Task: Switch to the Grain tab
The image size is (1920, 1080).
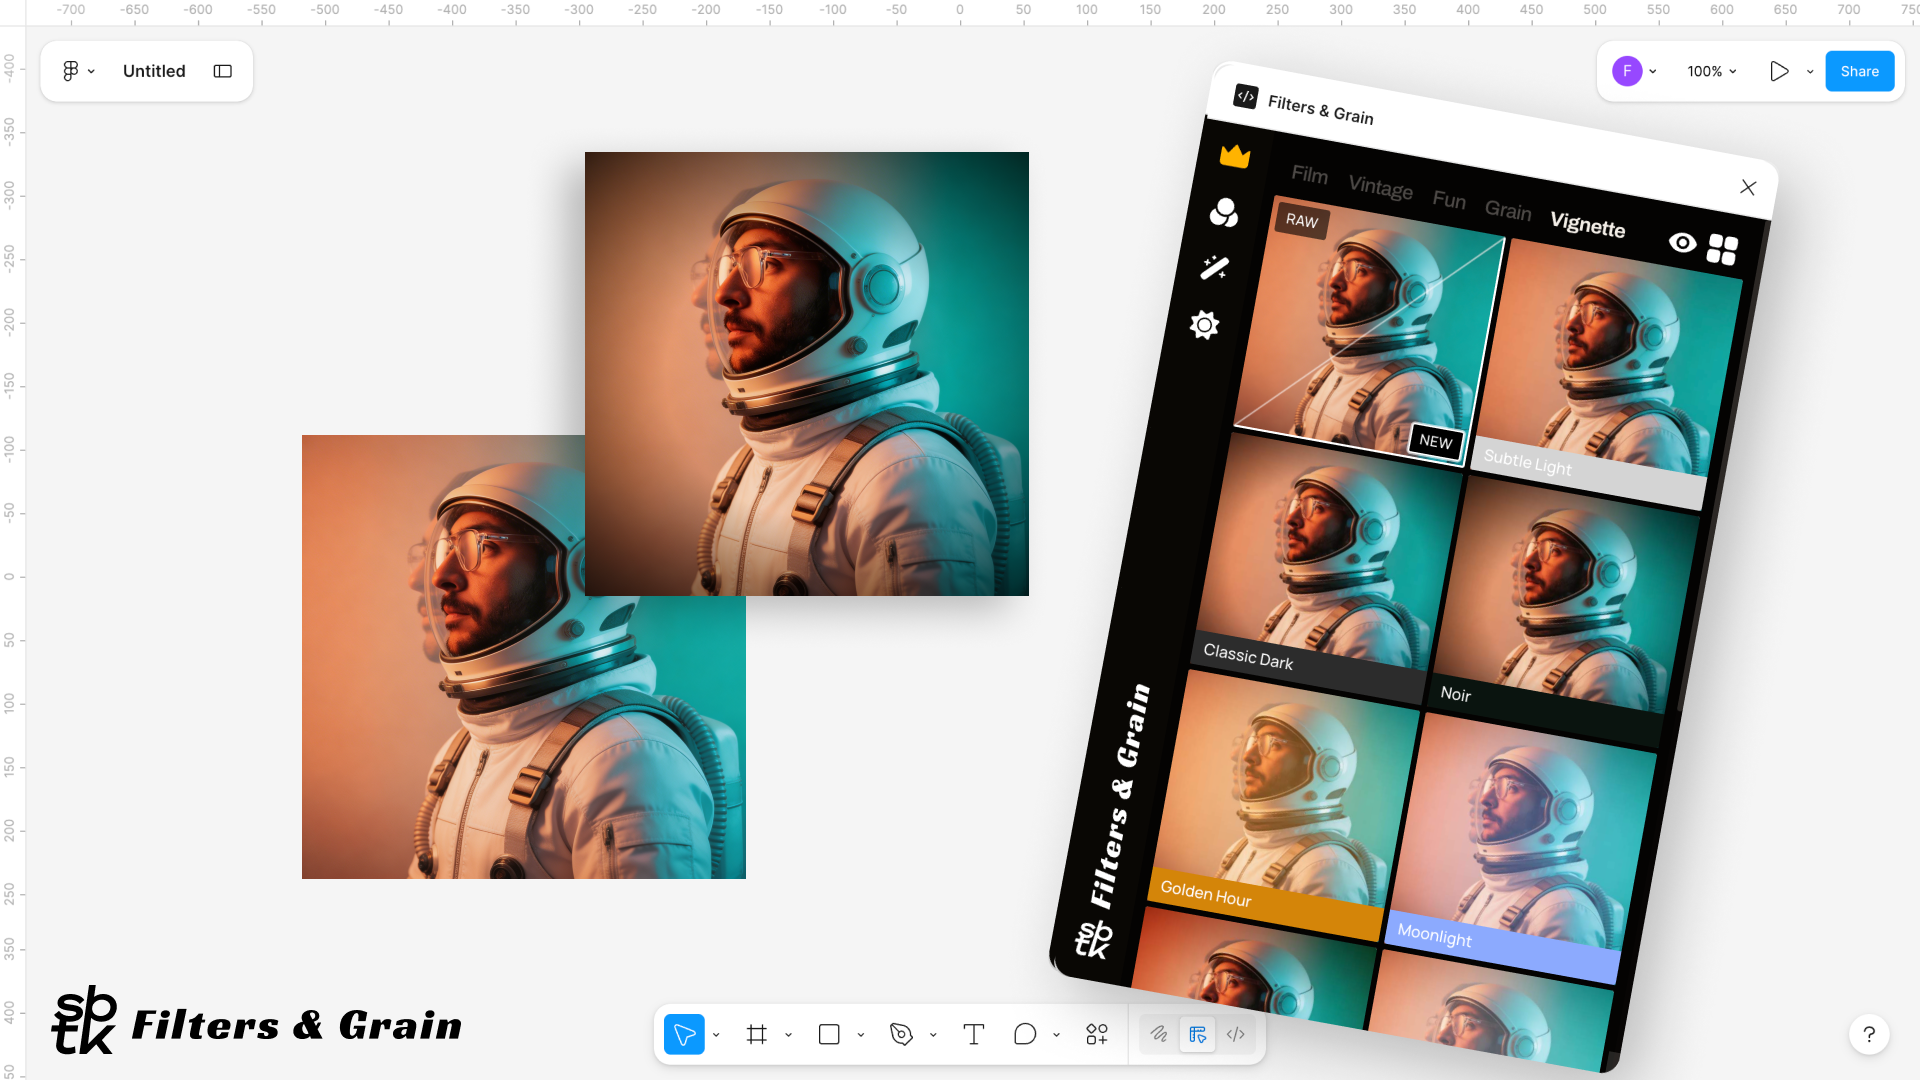Action: pyautogui.click(x=1508, y=210)
